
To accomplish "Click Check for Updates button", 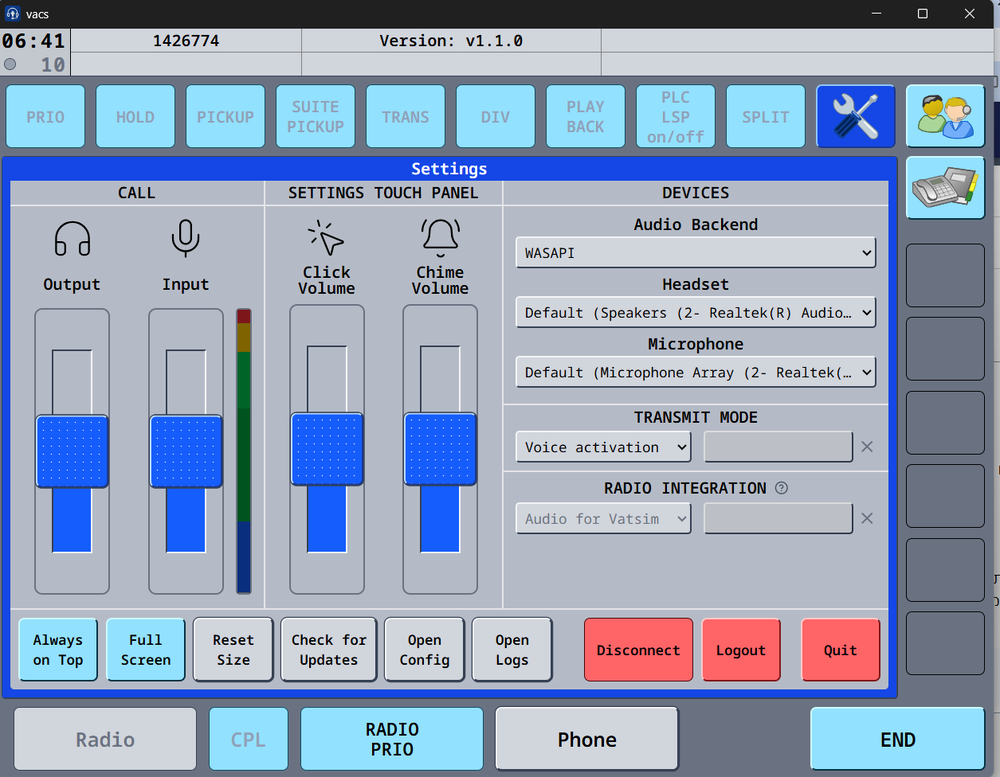I will pos(329,650).
